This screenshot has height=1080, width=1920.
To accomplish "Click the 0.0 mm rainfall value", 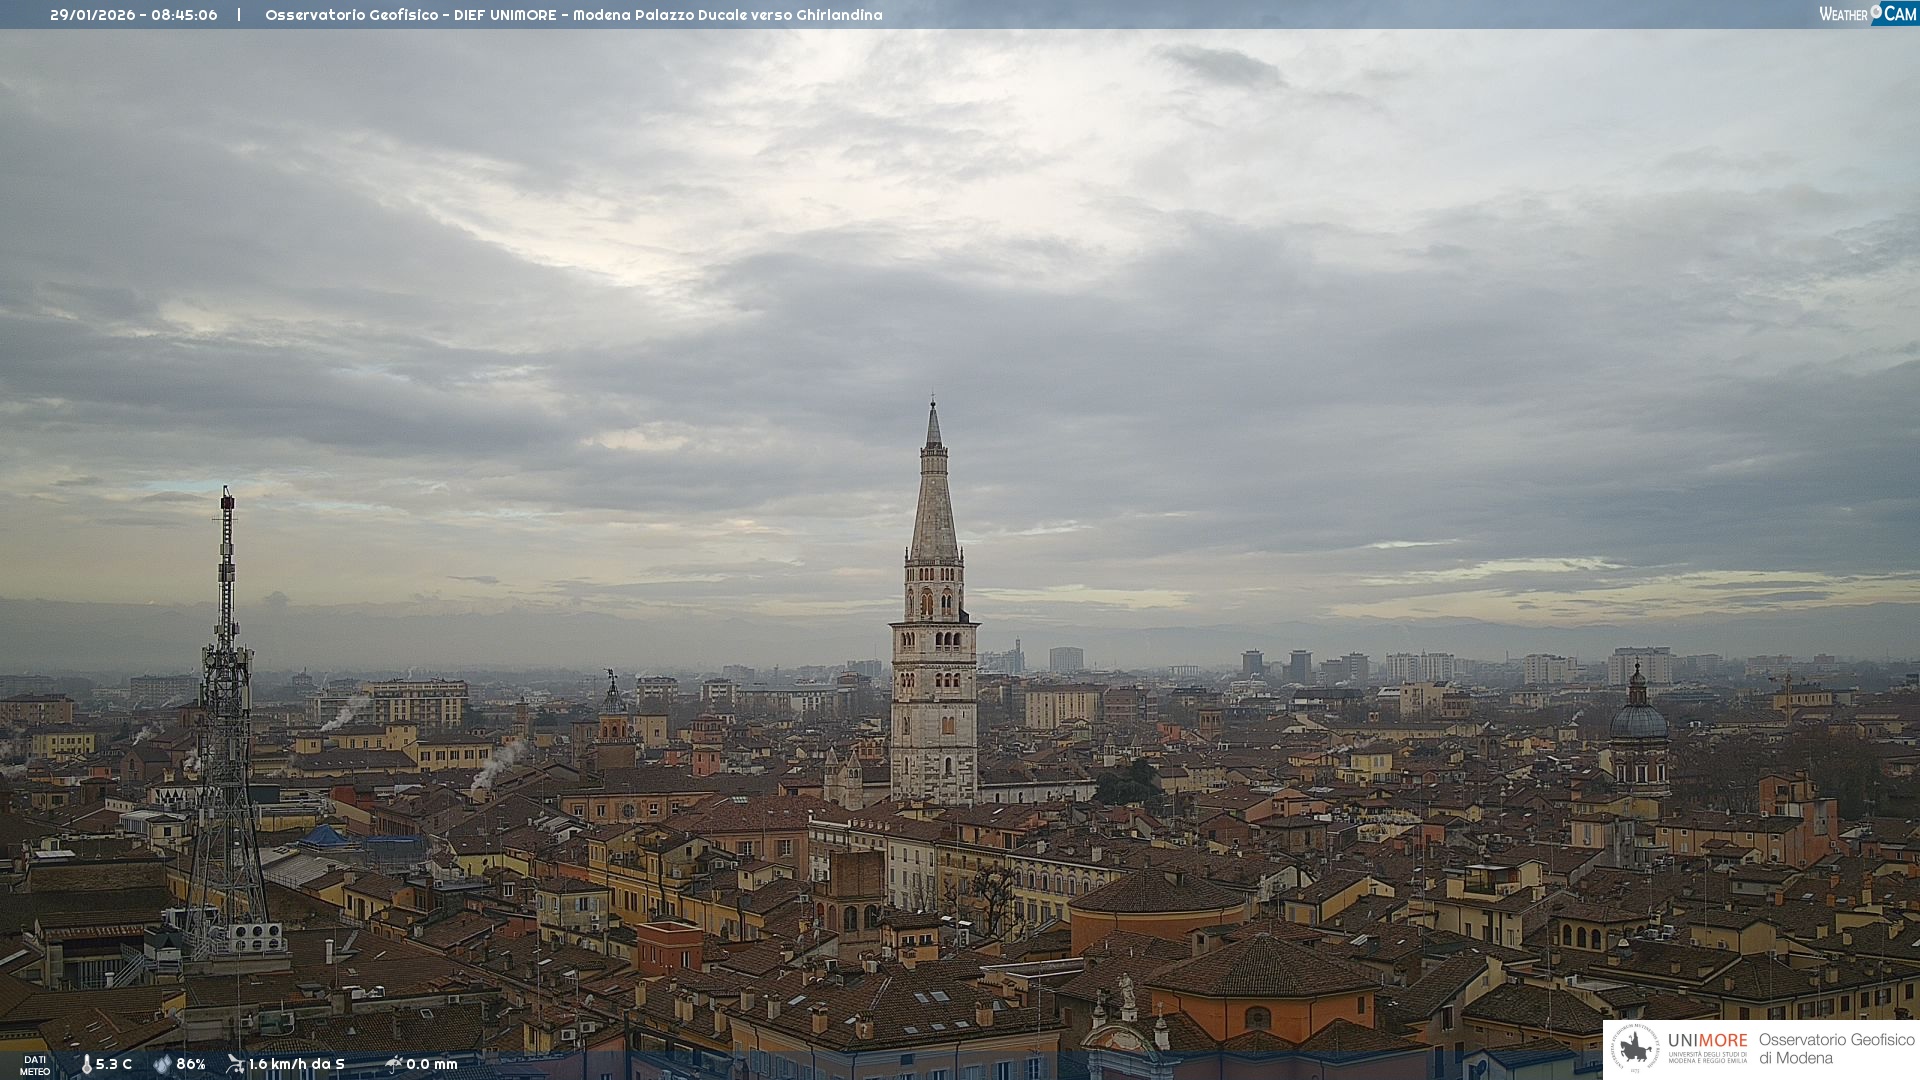I will pyautogui.click(x=432, y=1065).
